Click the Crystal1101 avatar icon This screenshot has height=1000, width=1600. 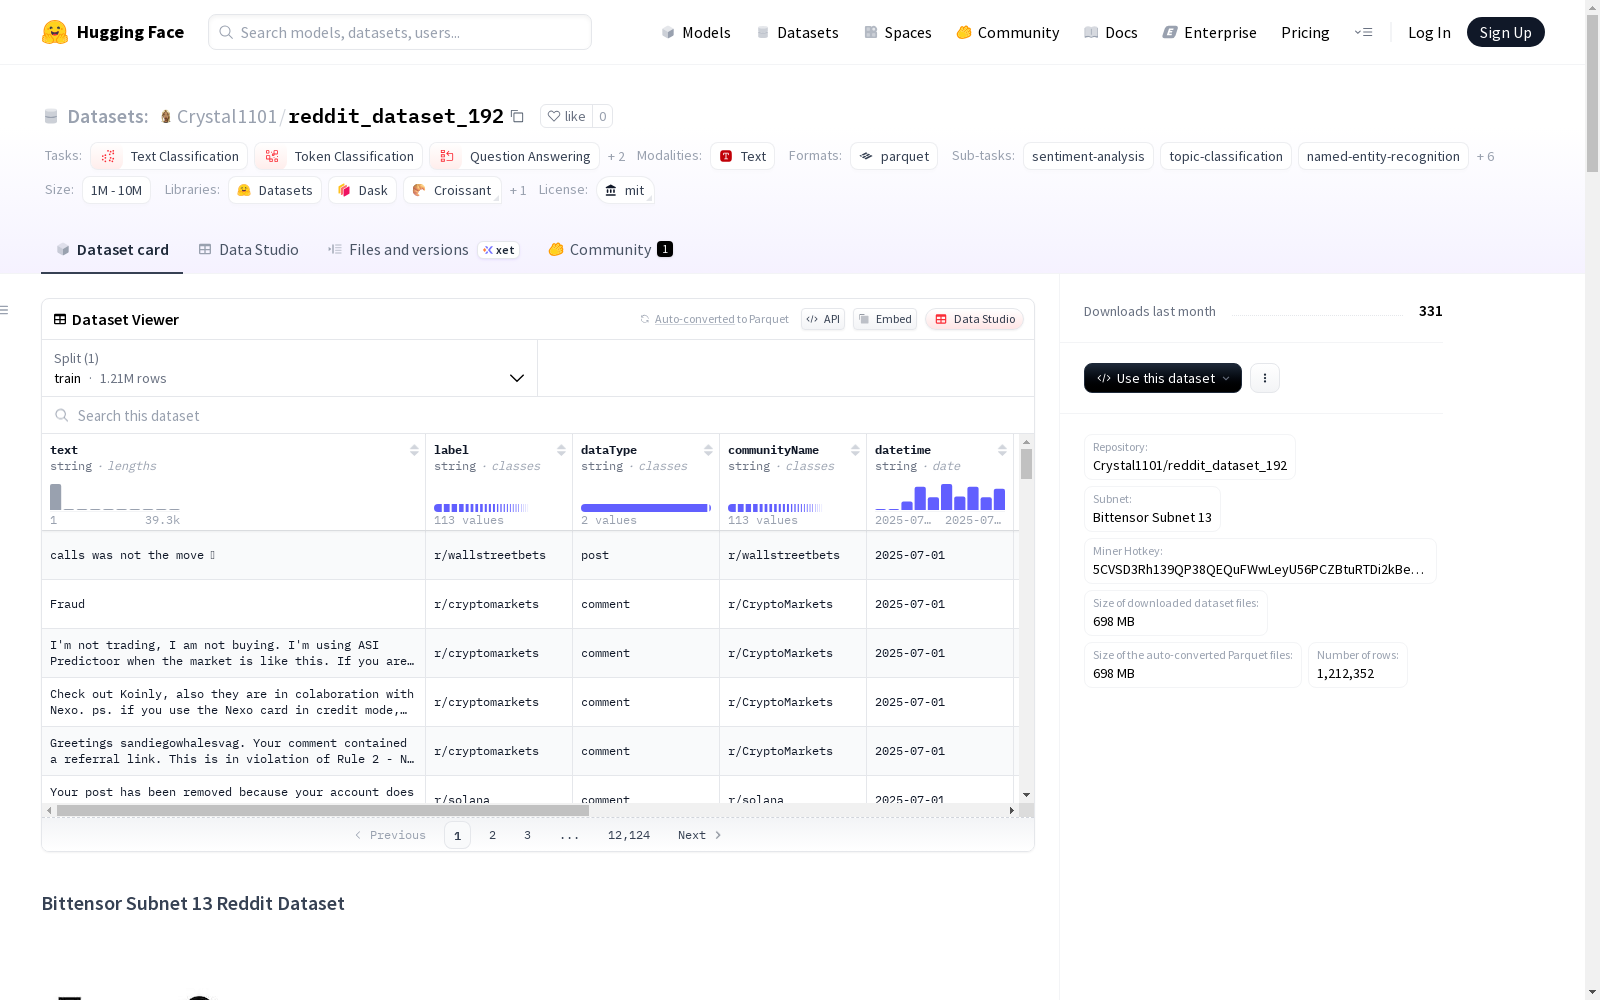pyautogui.click(x=166, y=117)
